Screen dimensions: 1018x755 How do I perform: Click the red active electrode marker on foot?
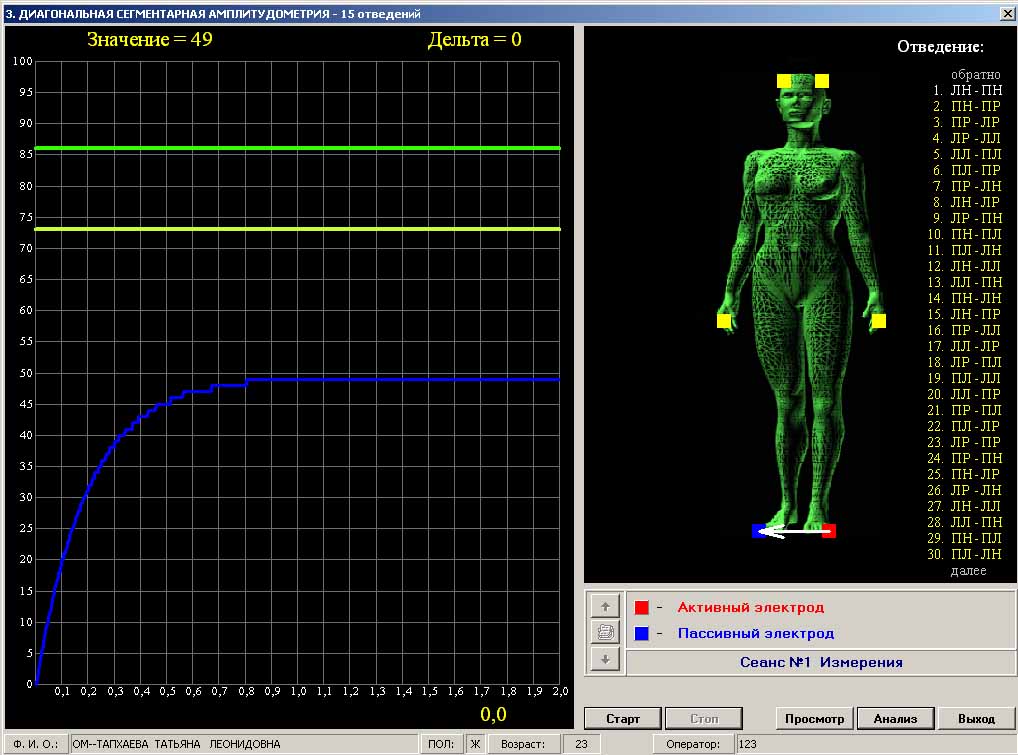tap(828, 531)
